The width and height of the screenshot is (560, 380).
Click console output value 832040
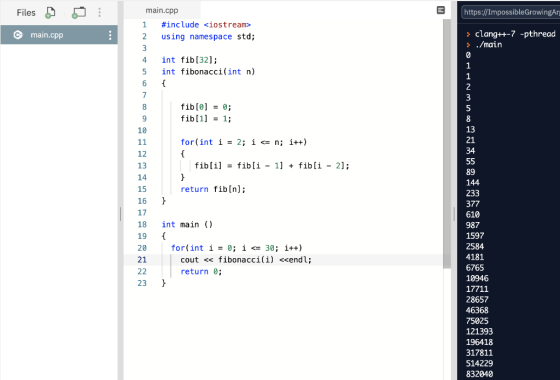(x=479, y=374)
